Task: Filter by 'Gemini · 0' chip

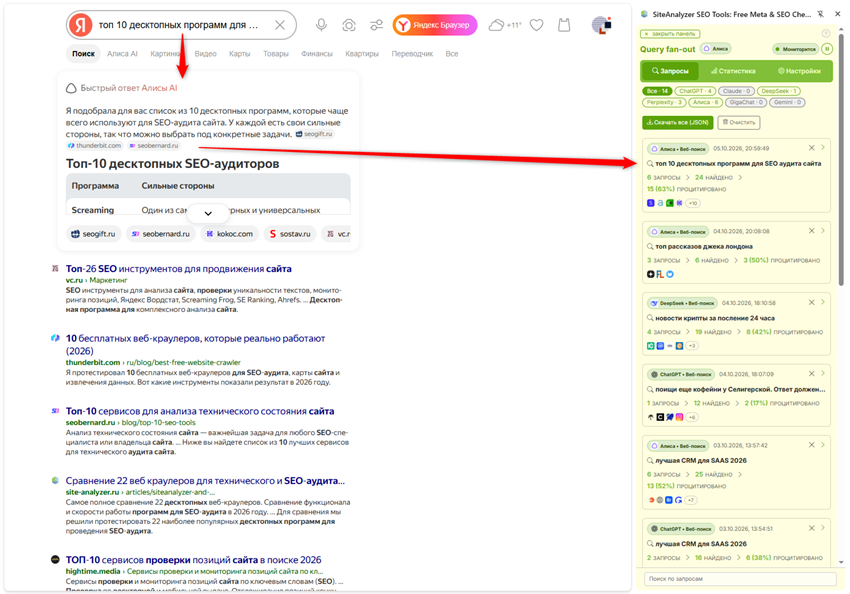Action: click(x=787, y=102)
